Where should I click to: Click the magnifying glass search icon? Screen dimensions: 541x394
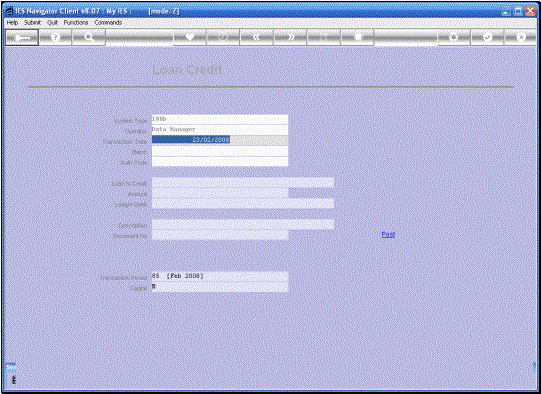coord(89,37)
